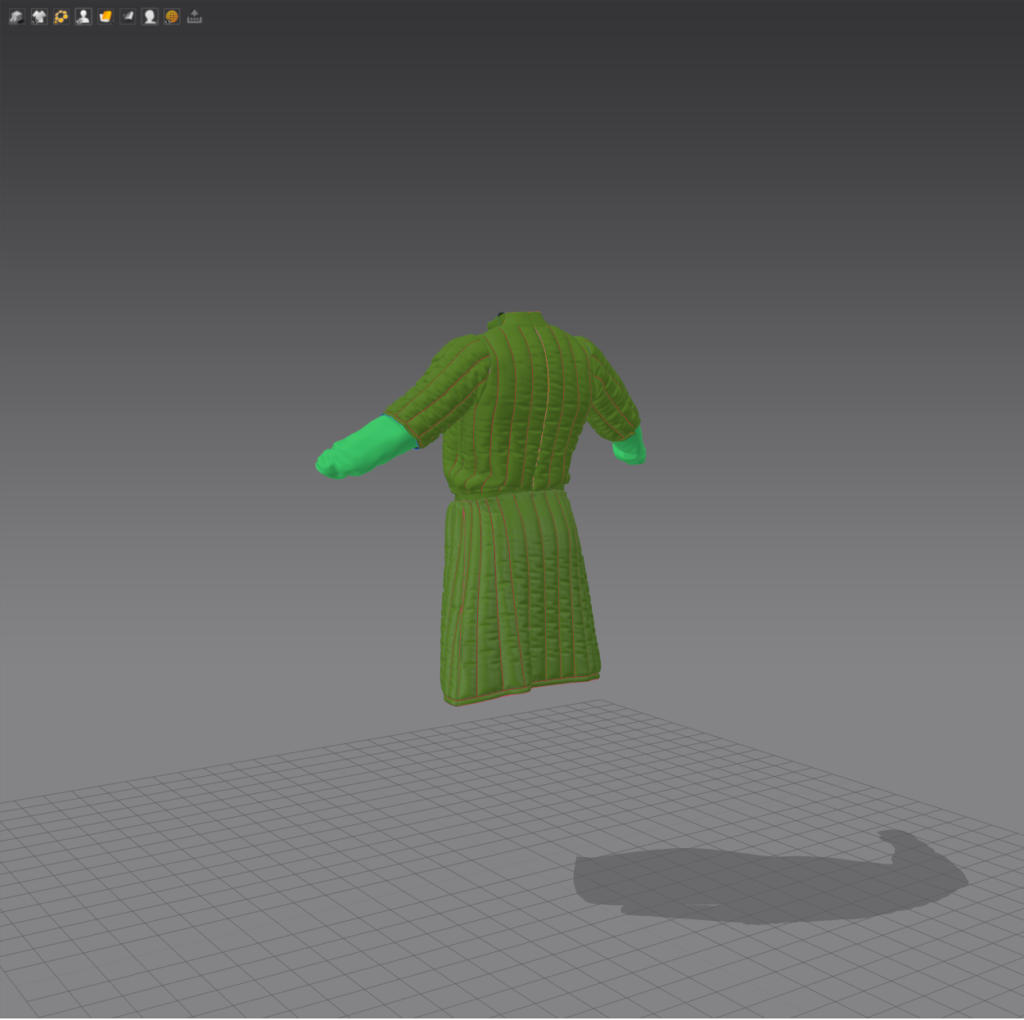Click the avatar head silhouette icon
1024x1020 pixels.
(150, 17)
